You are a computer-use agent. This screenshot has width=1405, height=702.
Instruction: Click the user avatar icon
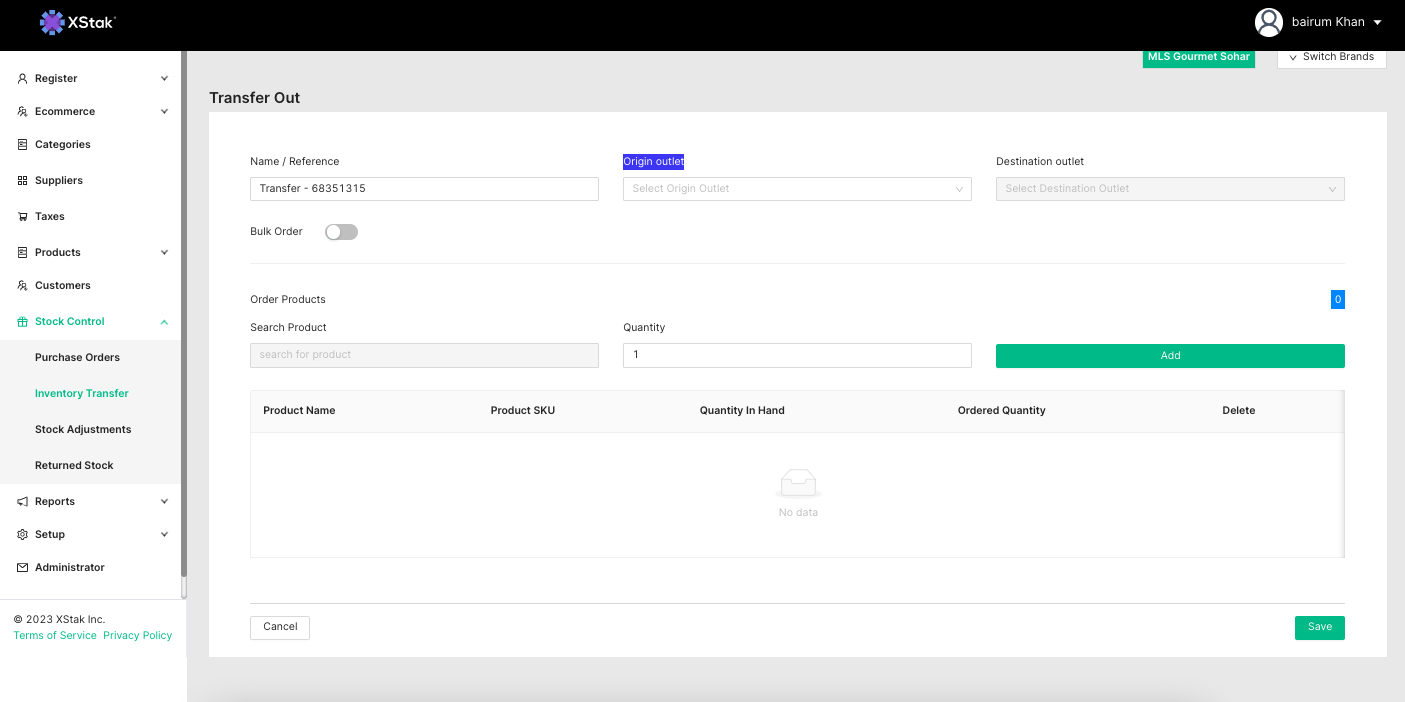pyautogui.click(x=1268, y=22)
